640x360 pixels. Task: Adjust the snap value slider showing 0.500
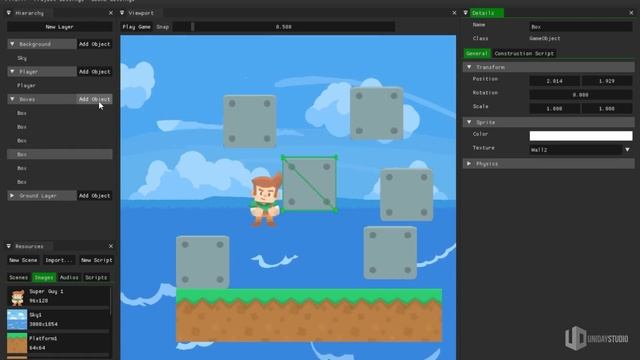(x=284, y=27)
